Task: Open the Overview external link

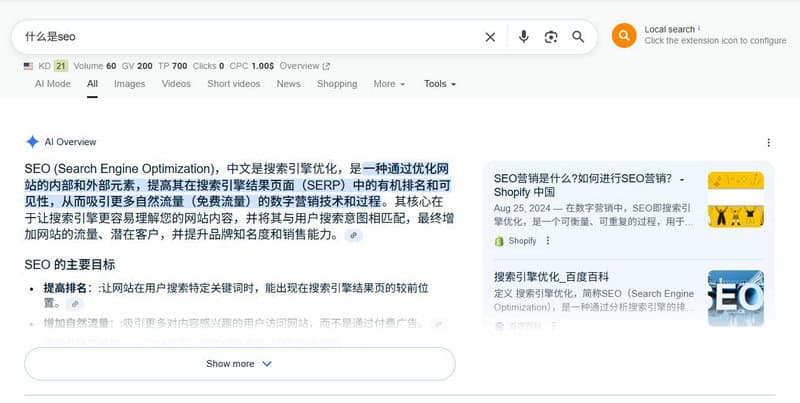Action: (x=305, y=66)
